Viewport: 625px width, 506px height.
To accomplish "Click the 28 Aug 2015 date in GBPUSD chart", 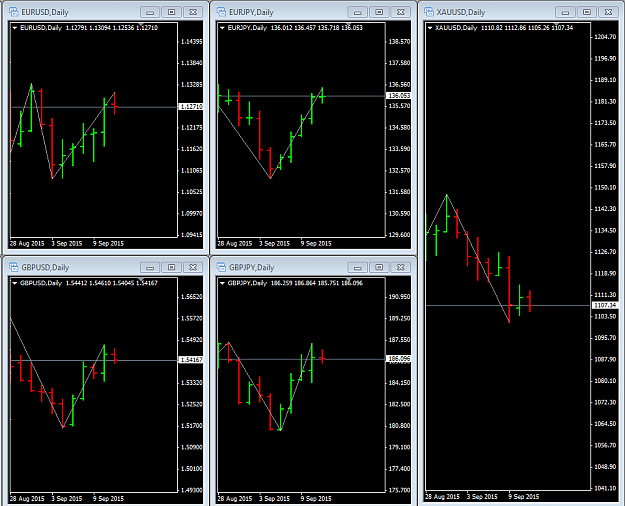I will [x=27, y=498].
